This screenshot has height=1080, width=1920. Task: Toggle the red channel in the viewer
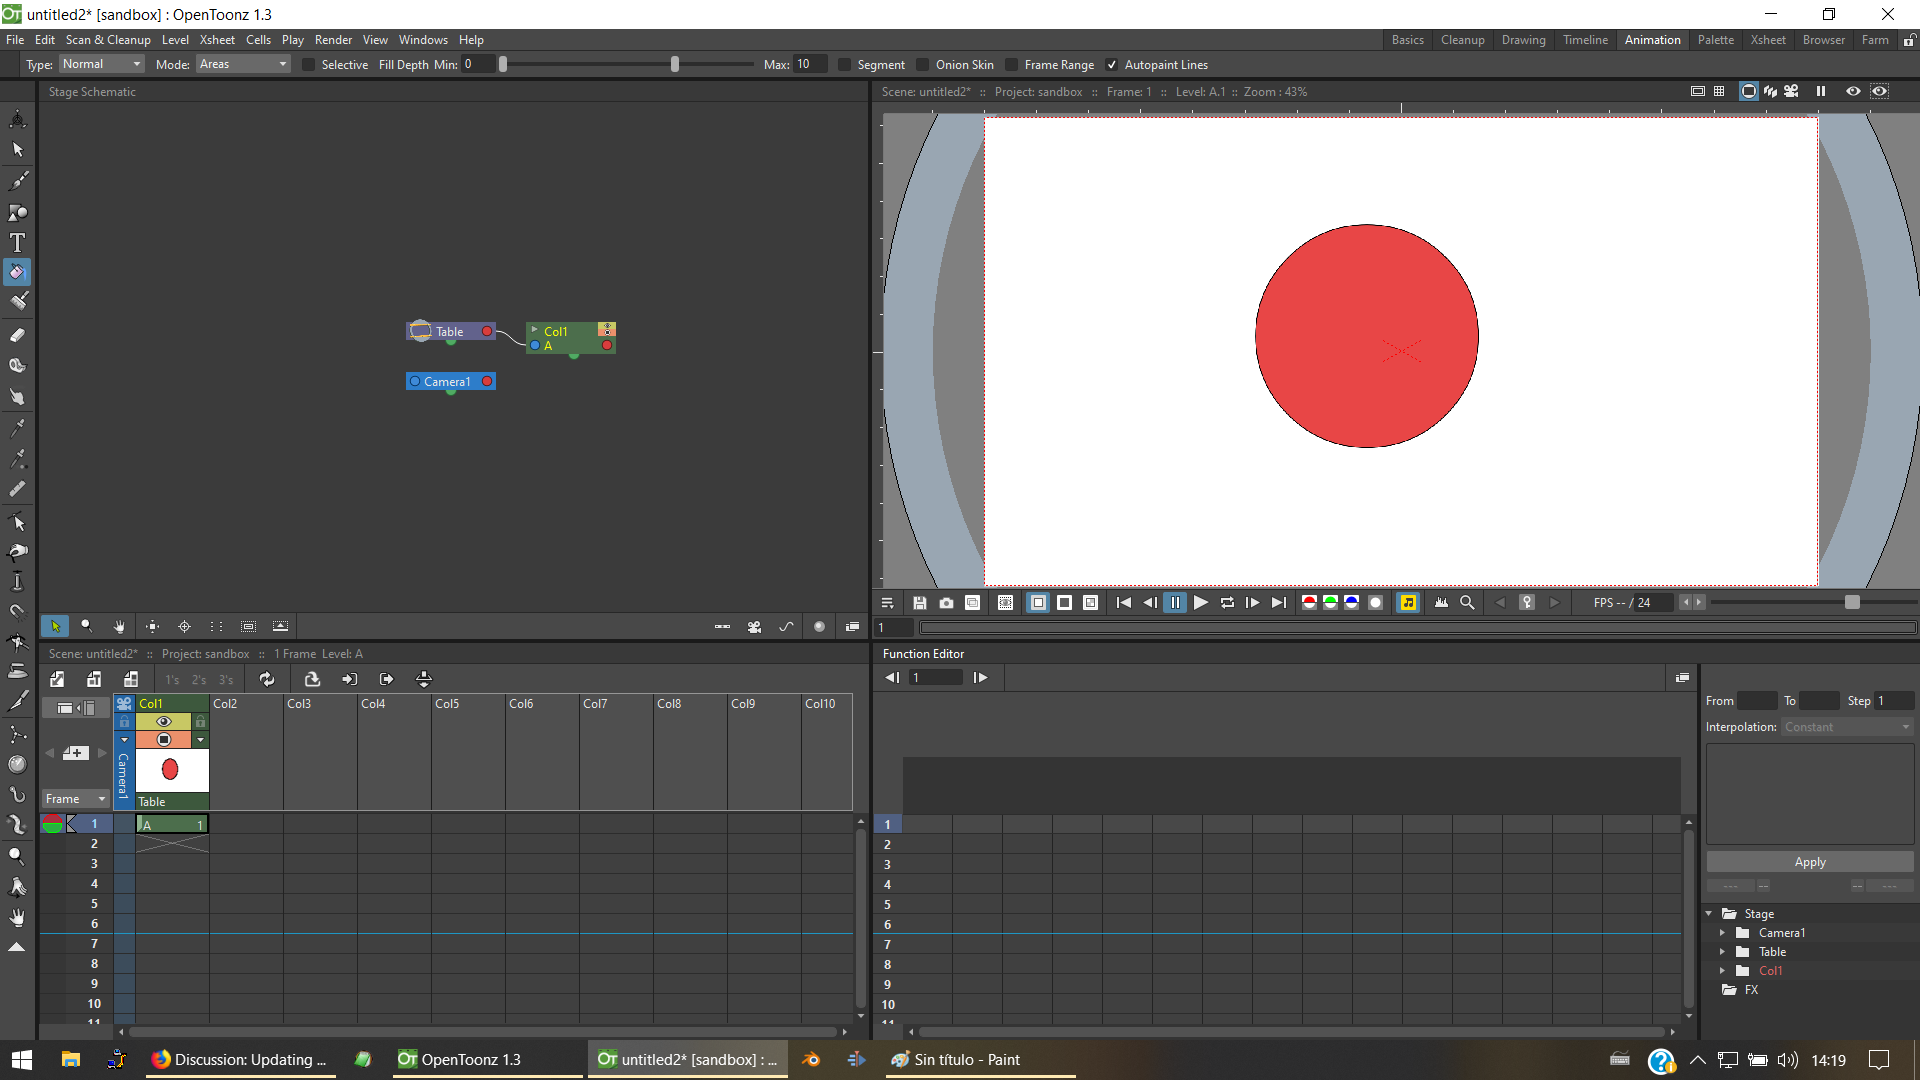click(1310, 602)
